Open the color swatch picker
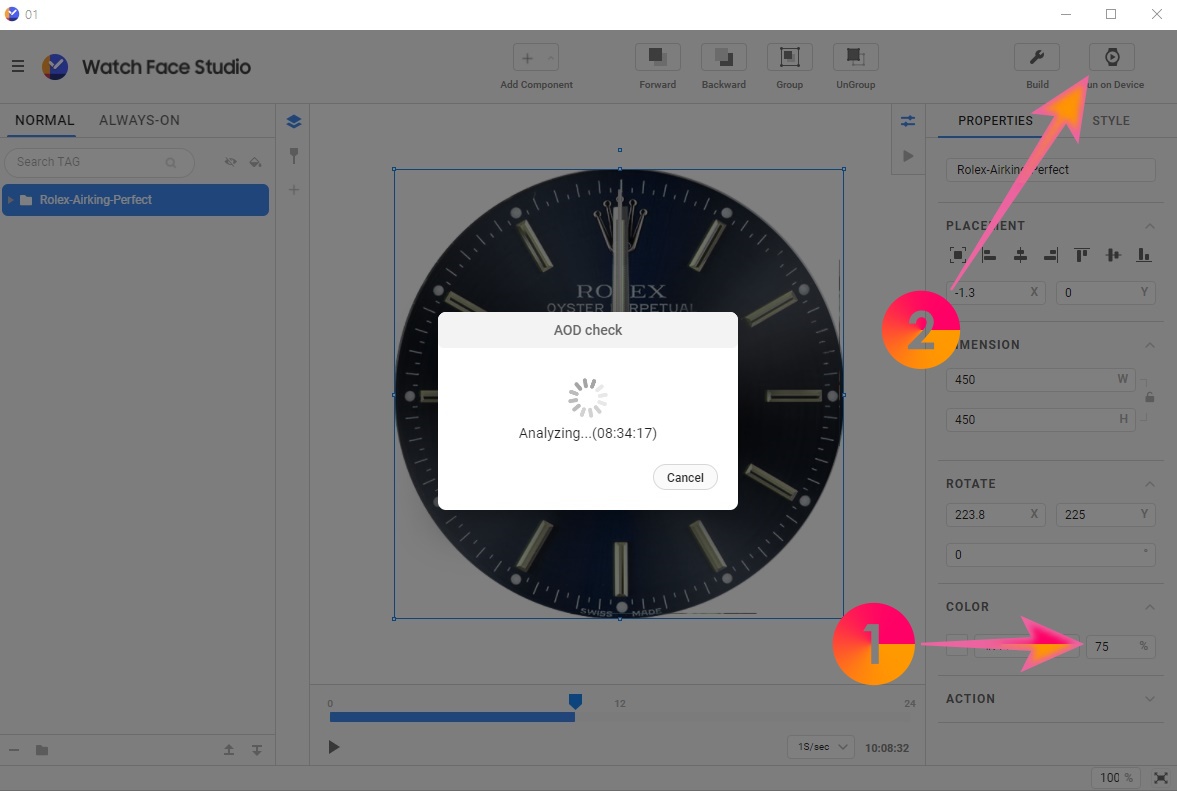 (956, 646)
